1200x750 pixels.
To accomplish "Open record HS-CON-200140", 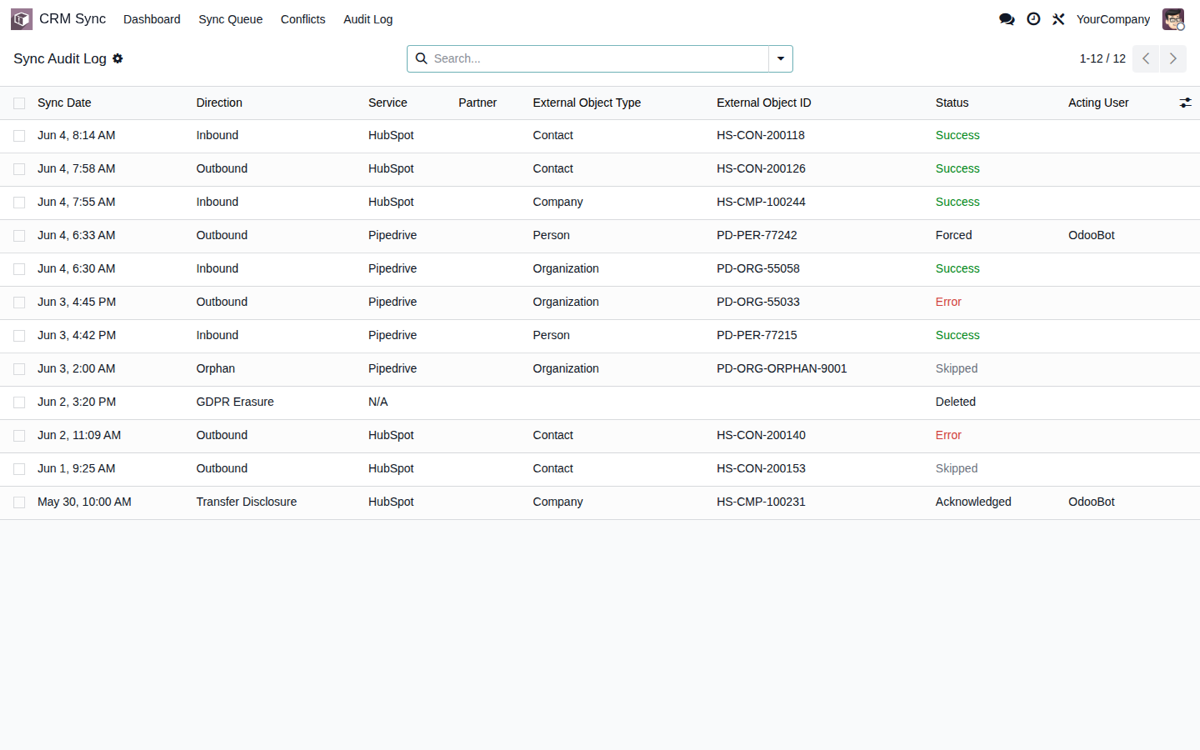I will click(x=761, y=435).
